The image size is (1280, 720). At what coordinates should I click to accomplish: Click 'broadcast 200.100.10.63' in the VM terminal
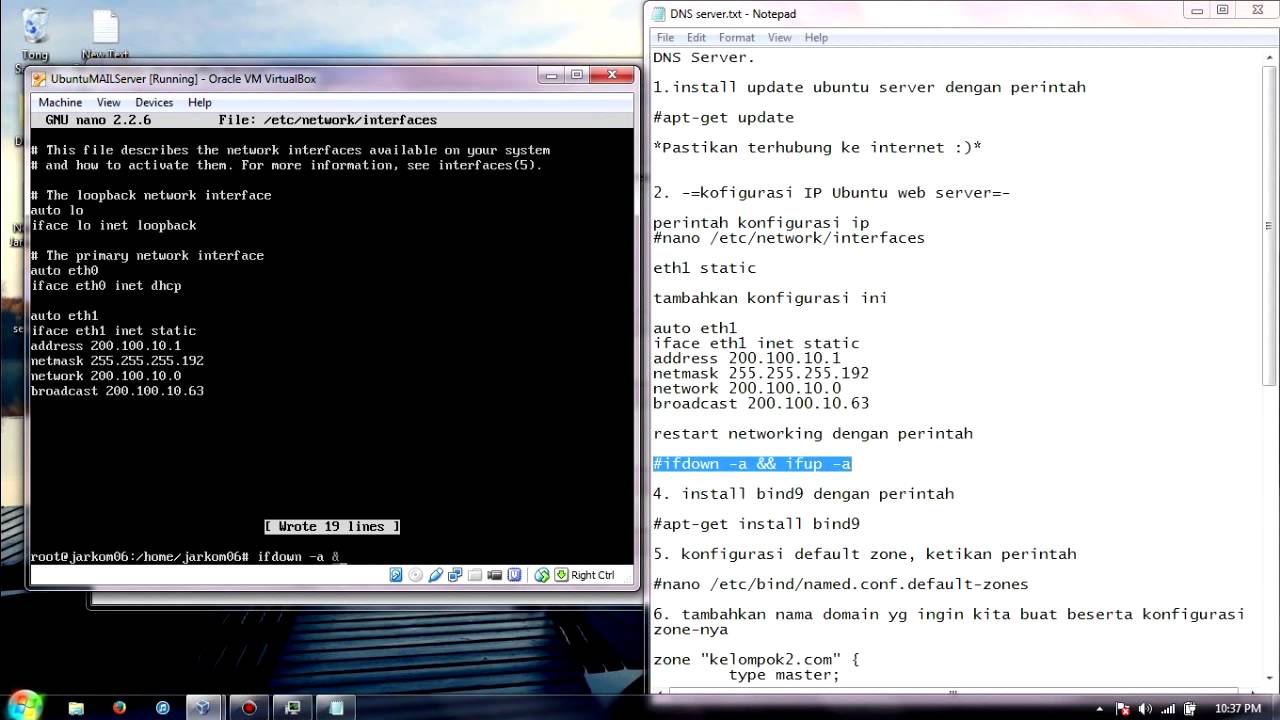pos(117,391)
